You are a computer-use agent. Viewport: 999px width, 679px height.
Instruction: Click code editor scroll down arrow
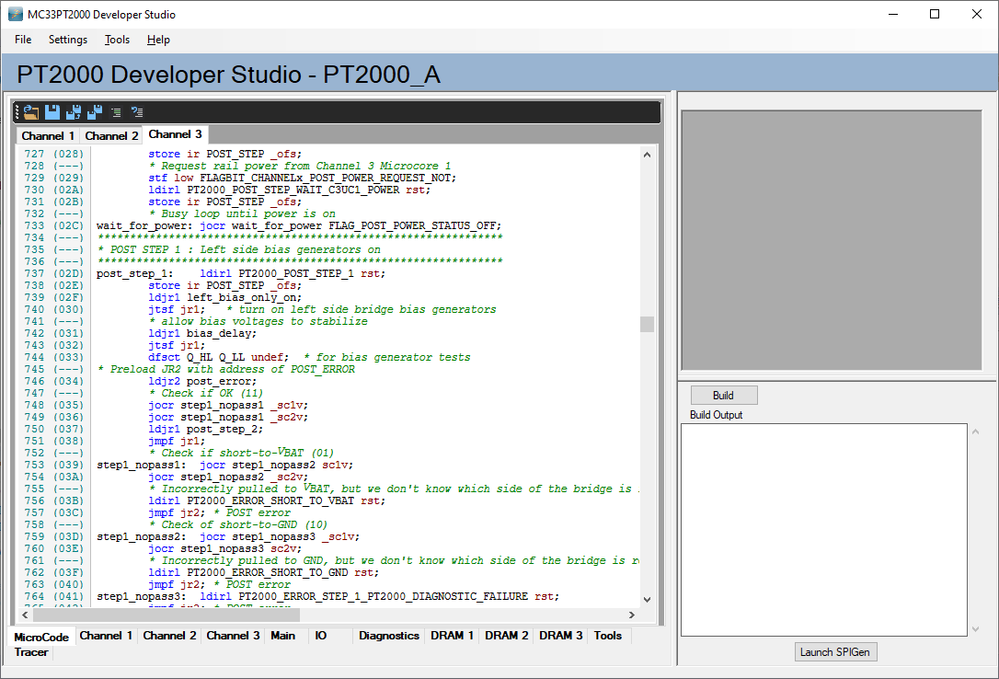pos(647,599)
